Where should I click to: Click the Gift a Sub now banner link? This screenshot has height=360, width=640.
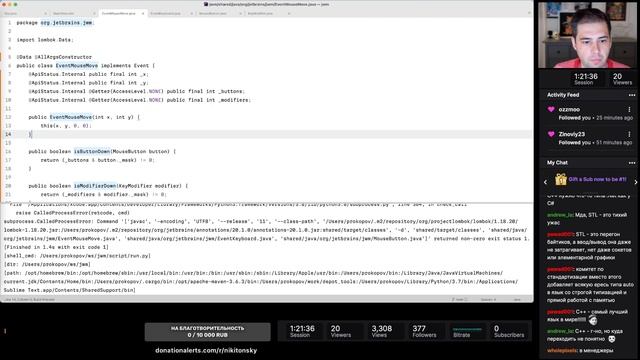click(597, 179)
